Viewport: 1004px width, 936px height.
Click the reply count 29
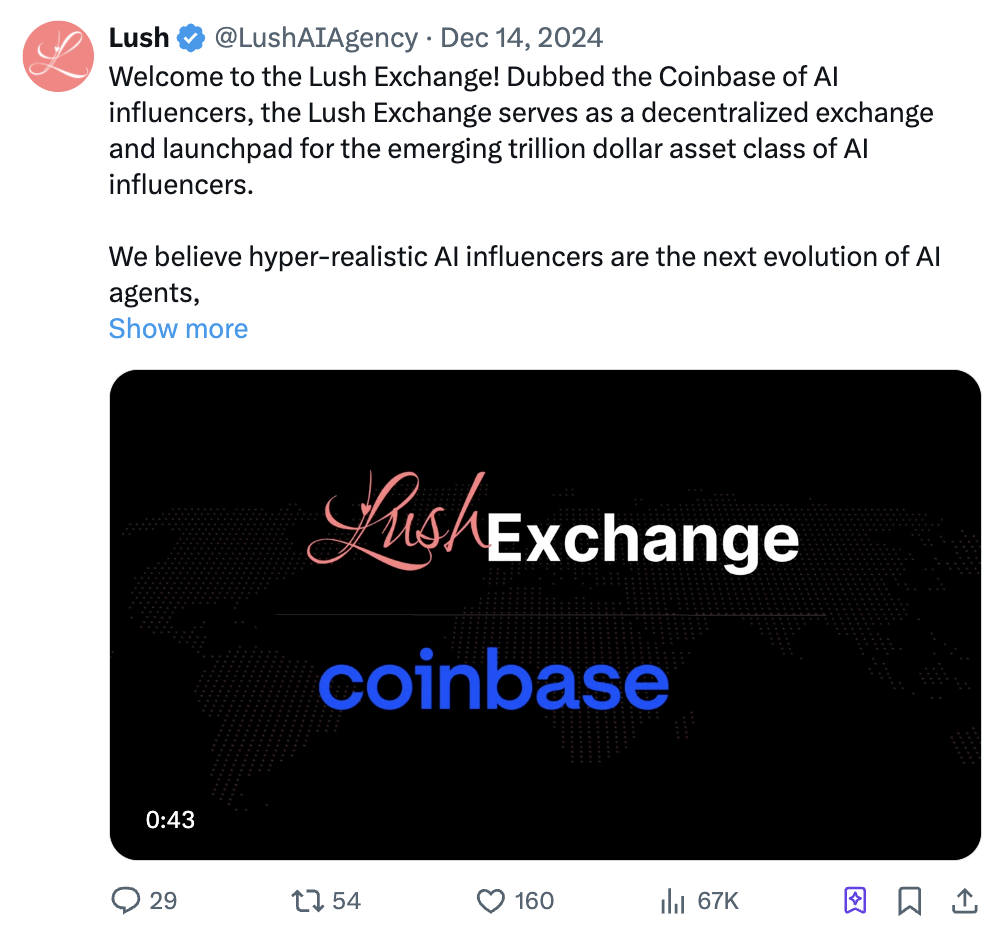(163, 901)
